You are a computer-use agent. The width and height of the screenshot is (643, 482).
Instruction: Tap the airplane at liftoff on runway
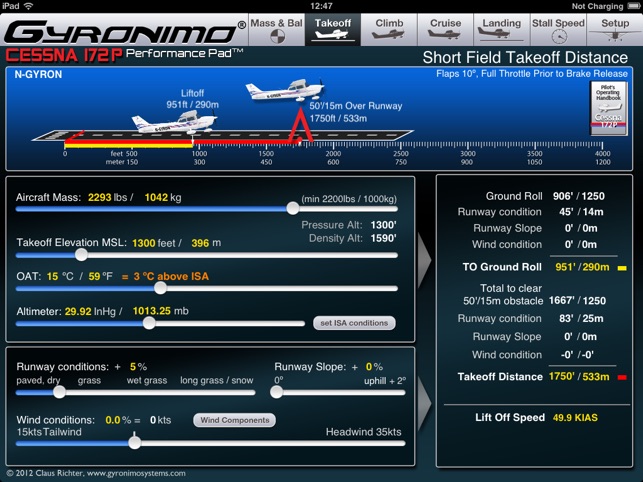tap(174, 122)
